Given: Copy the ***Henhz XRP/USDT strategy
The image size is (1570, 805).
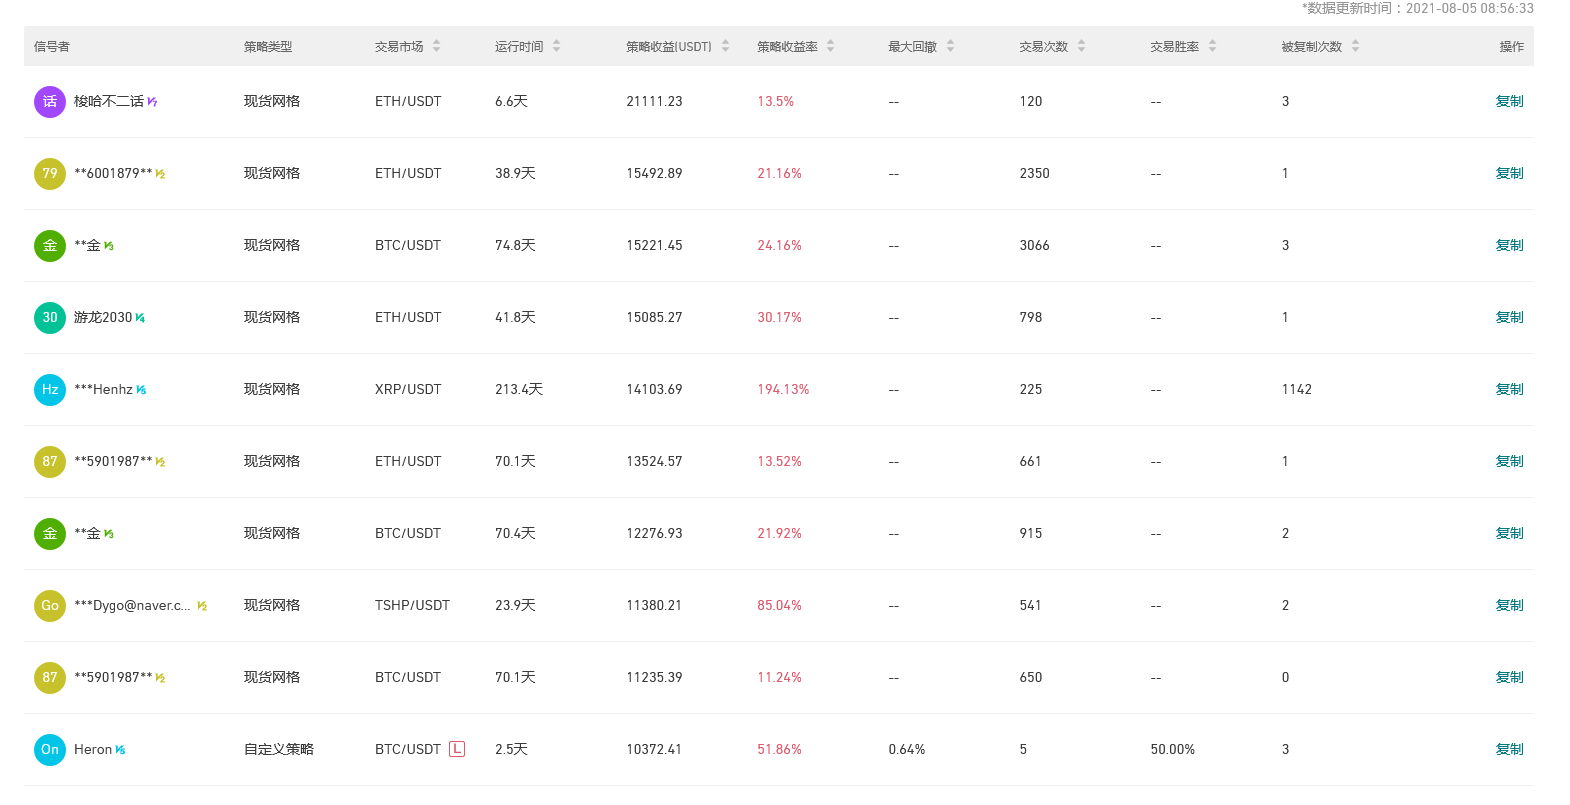Looking at the screenshot, I should point(1509,389).
